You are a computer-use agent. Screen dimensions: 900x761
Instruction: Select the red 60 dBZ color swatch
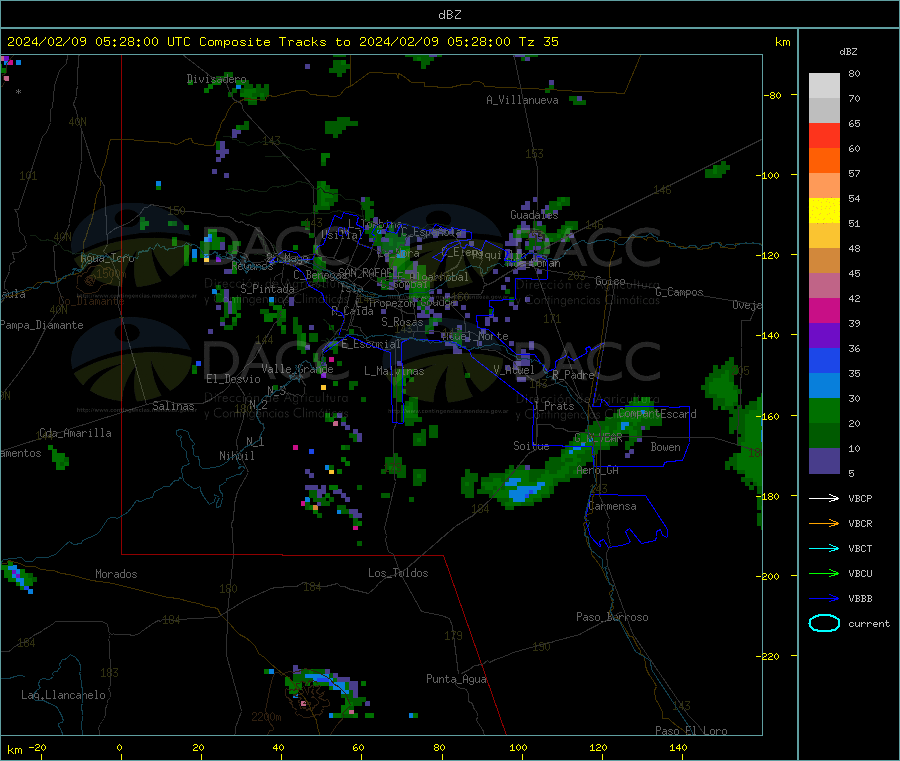click(x=824, y=135)
